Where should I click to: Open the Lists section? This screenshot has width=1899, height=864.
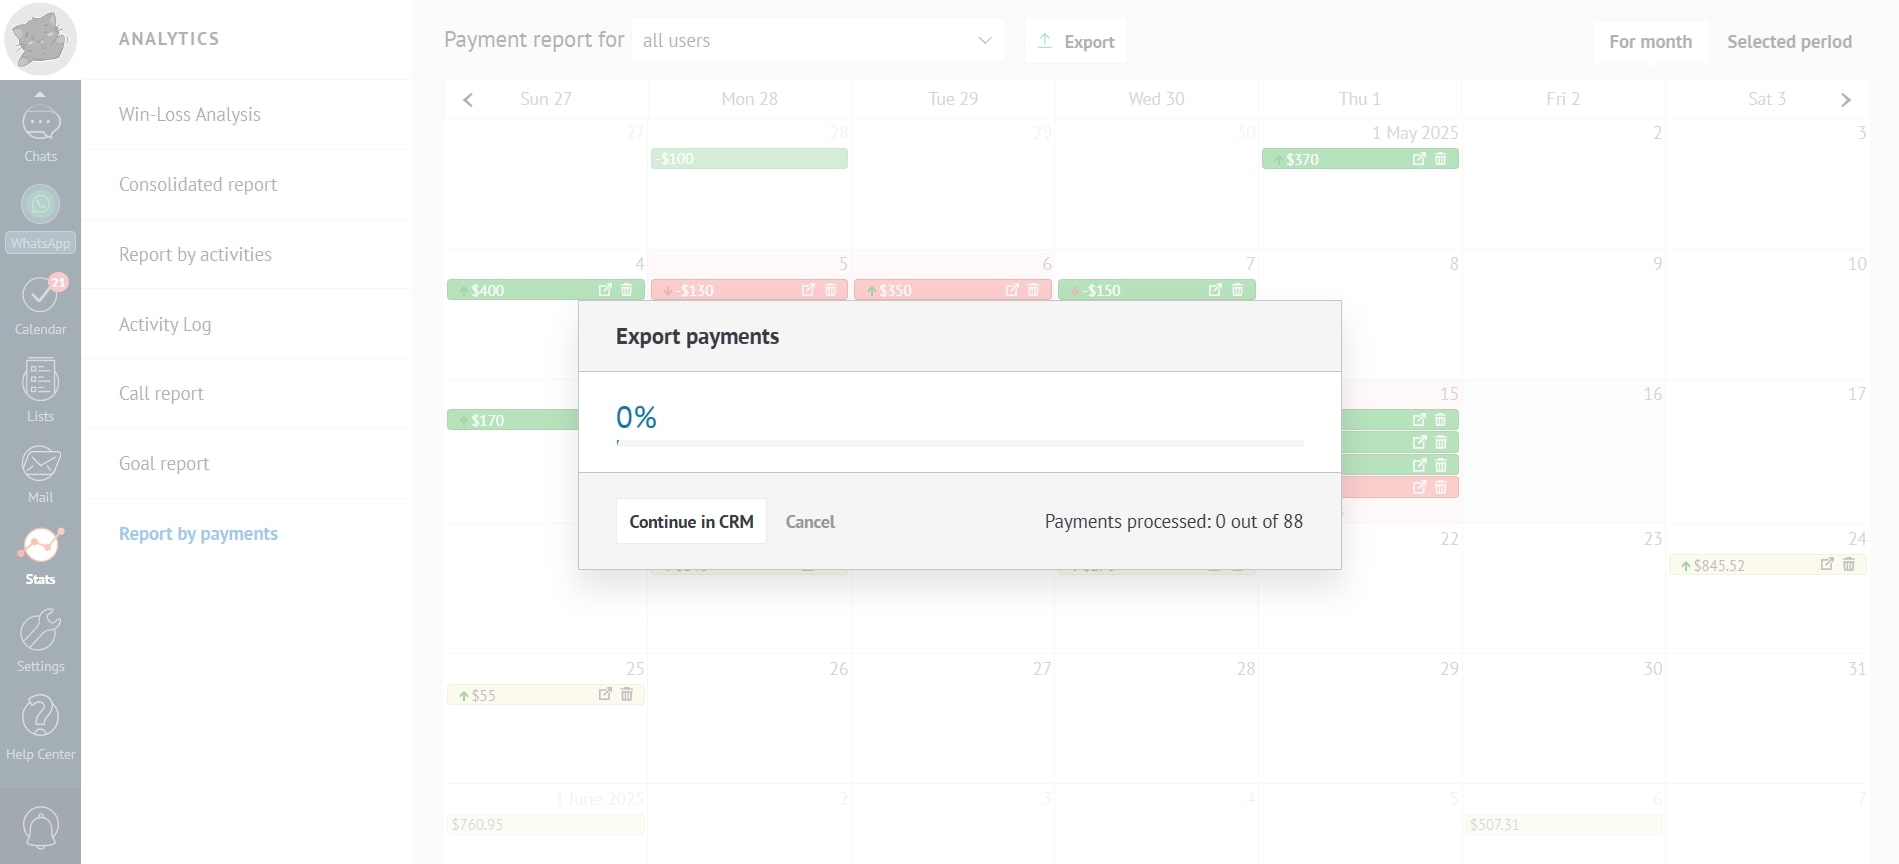point(40,390)
